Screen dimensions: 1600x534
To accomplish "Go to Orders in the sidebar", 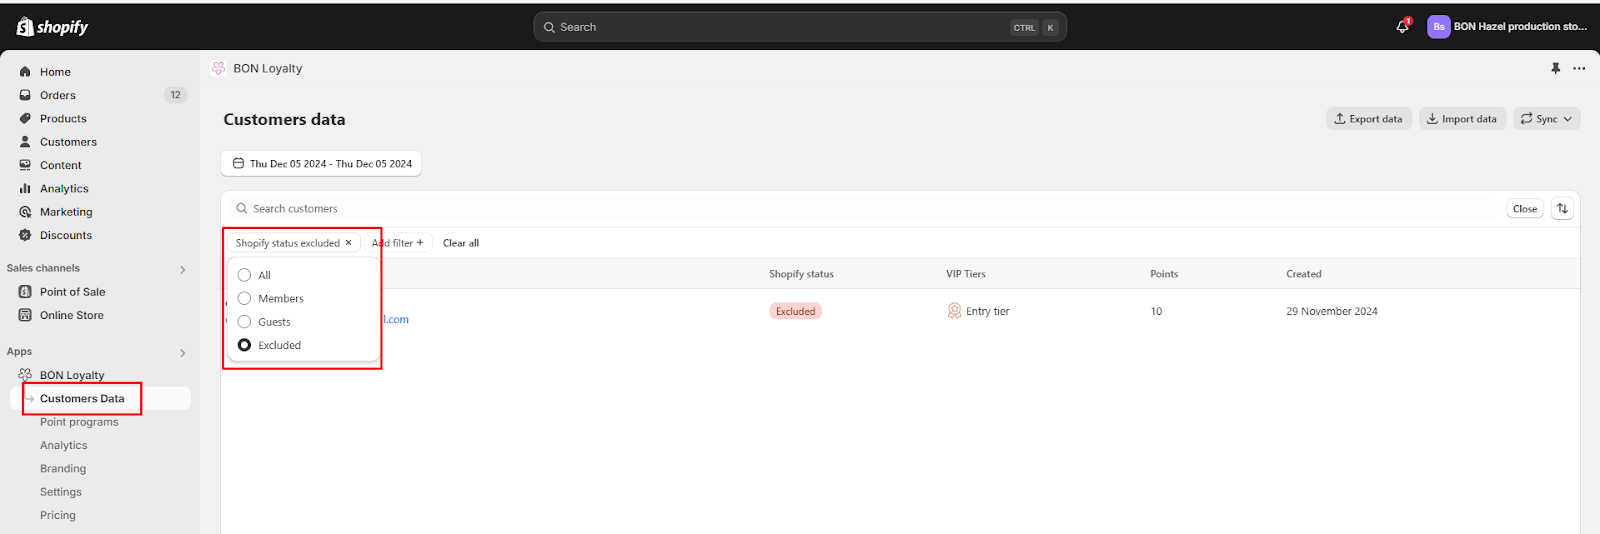I will (58, 96).
